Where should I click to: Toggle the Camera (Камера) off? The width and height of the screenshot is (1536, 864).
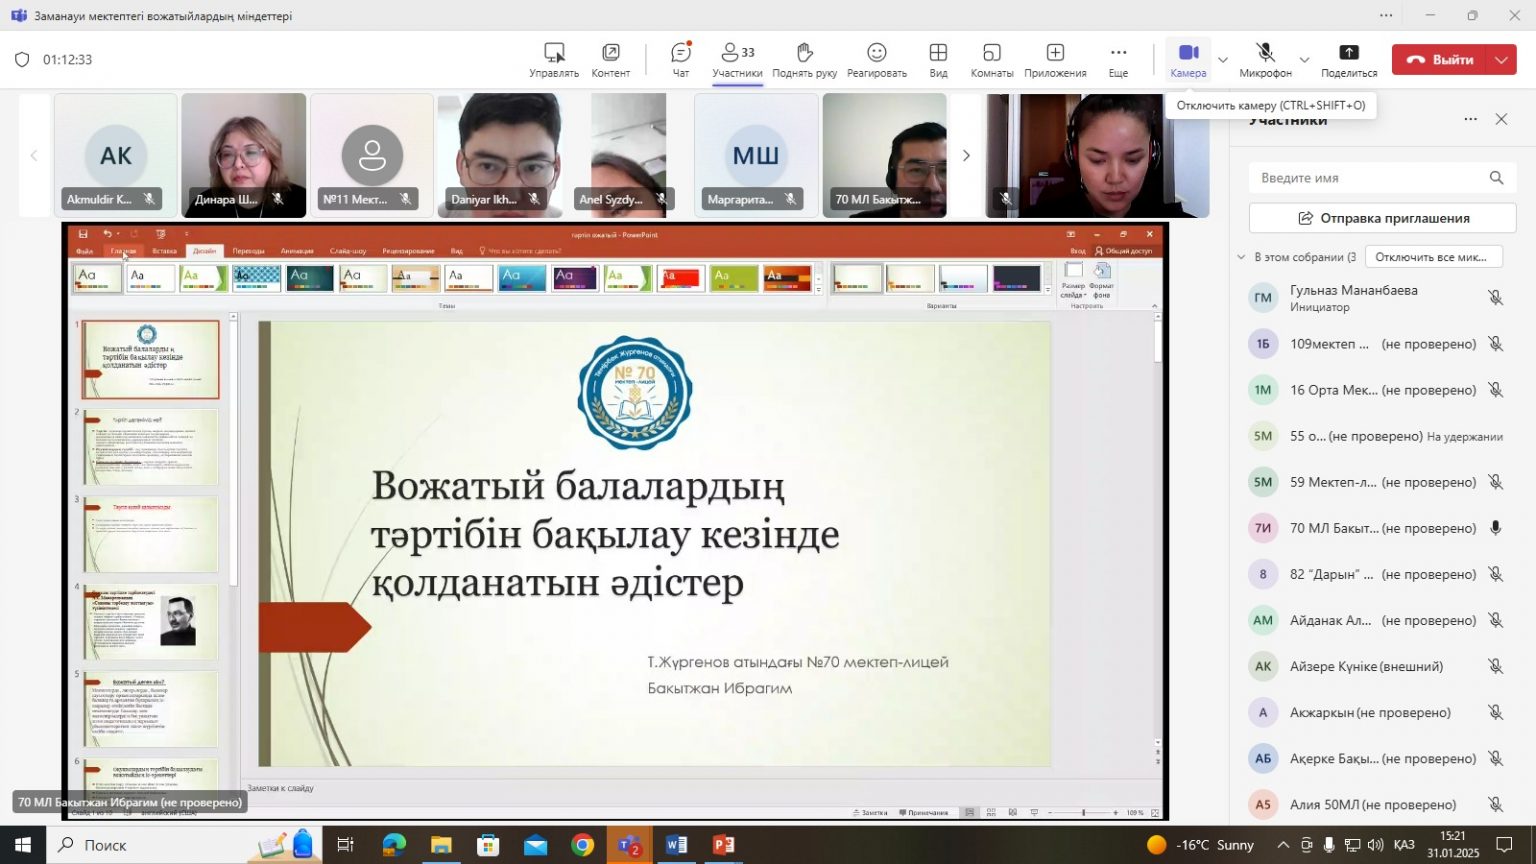coord(1188,59)
